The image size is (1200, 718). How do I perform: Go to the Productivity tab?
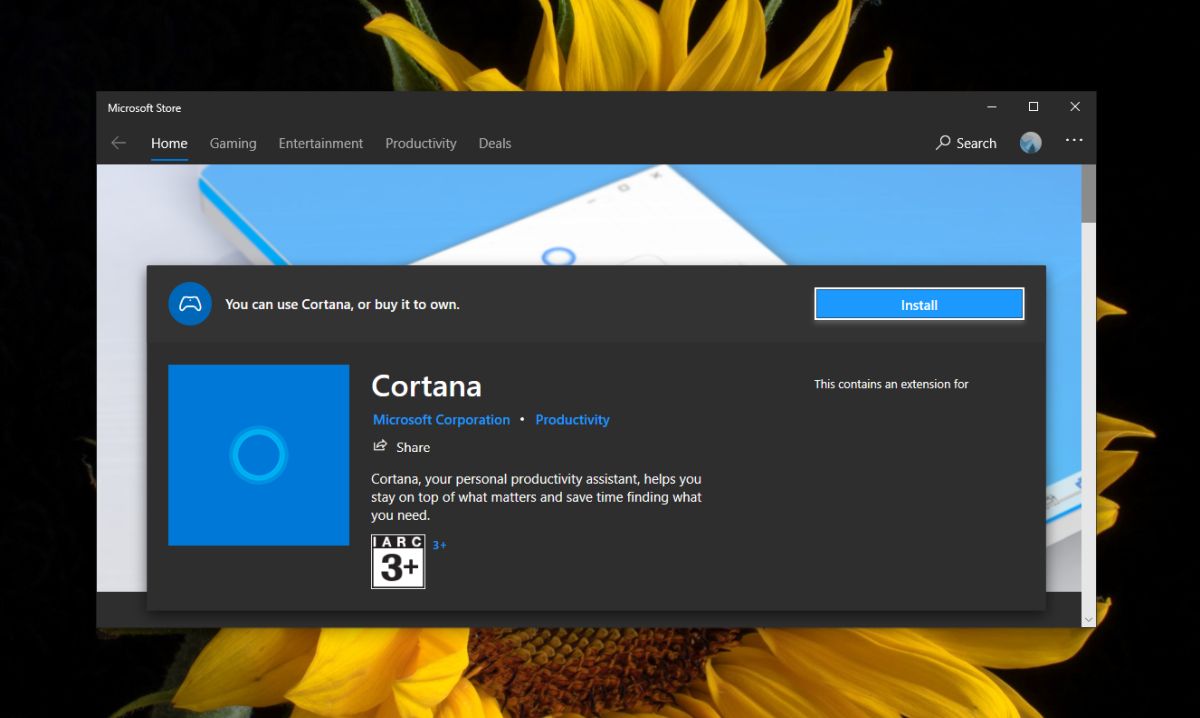coord(420,143)
